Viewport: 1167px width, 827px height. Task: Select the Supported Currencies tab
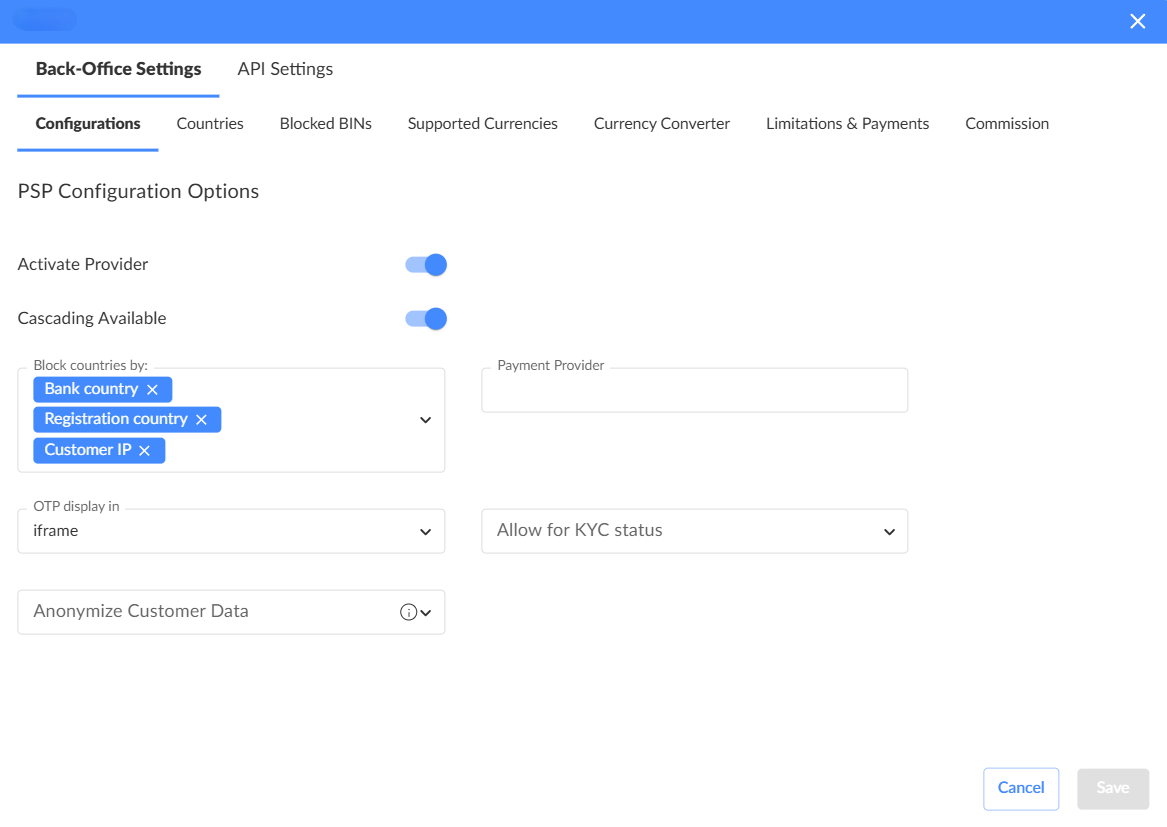coord(482,124)
